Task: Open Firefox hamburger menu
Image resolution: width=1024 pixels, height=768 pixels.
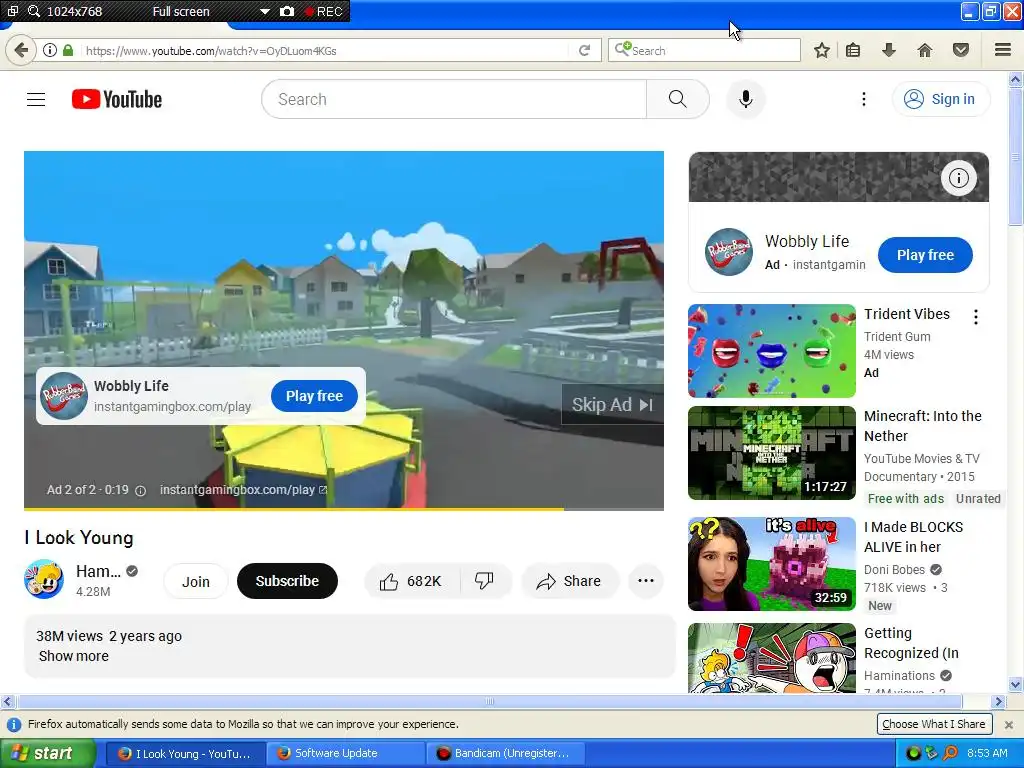Action: (1002, 50)
